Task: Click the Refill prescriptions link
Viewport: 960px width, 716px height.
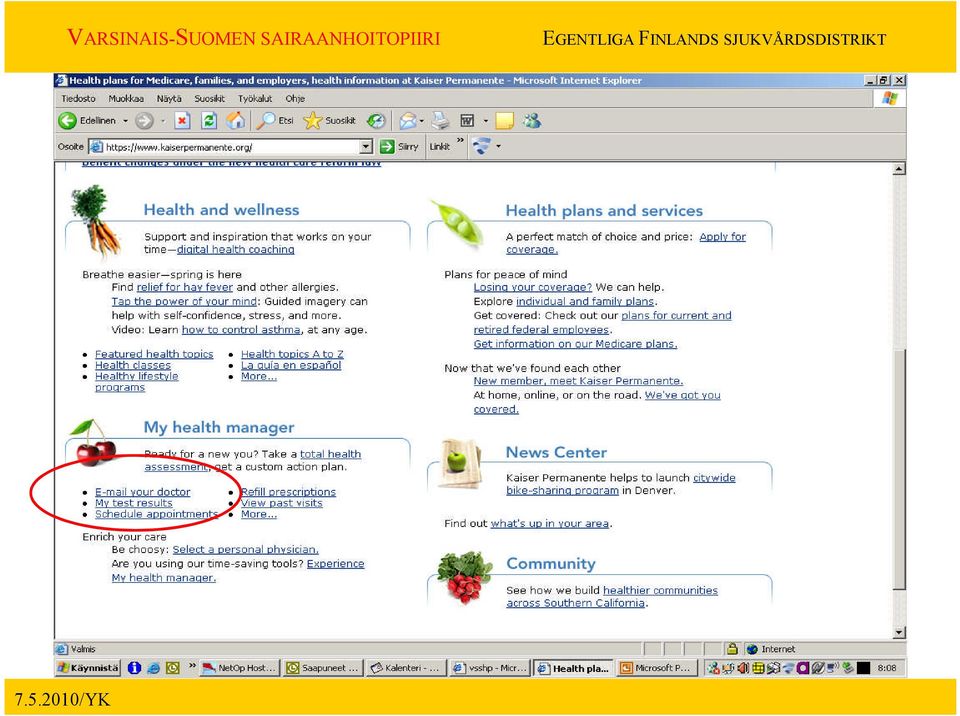Action: pyautogui.click(x=288, y=492)
